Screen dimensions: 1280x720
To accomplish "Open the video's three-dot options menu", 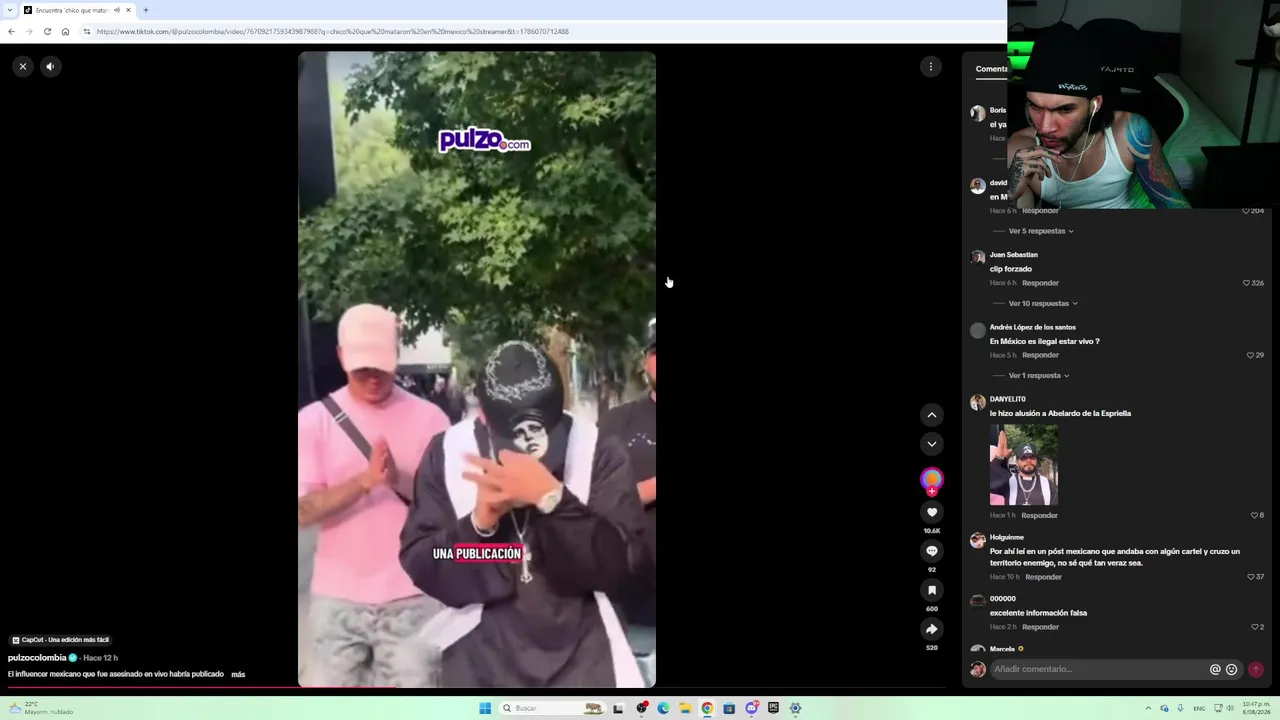I will coord(931,67).
